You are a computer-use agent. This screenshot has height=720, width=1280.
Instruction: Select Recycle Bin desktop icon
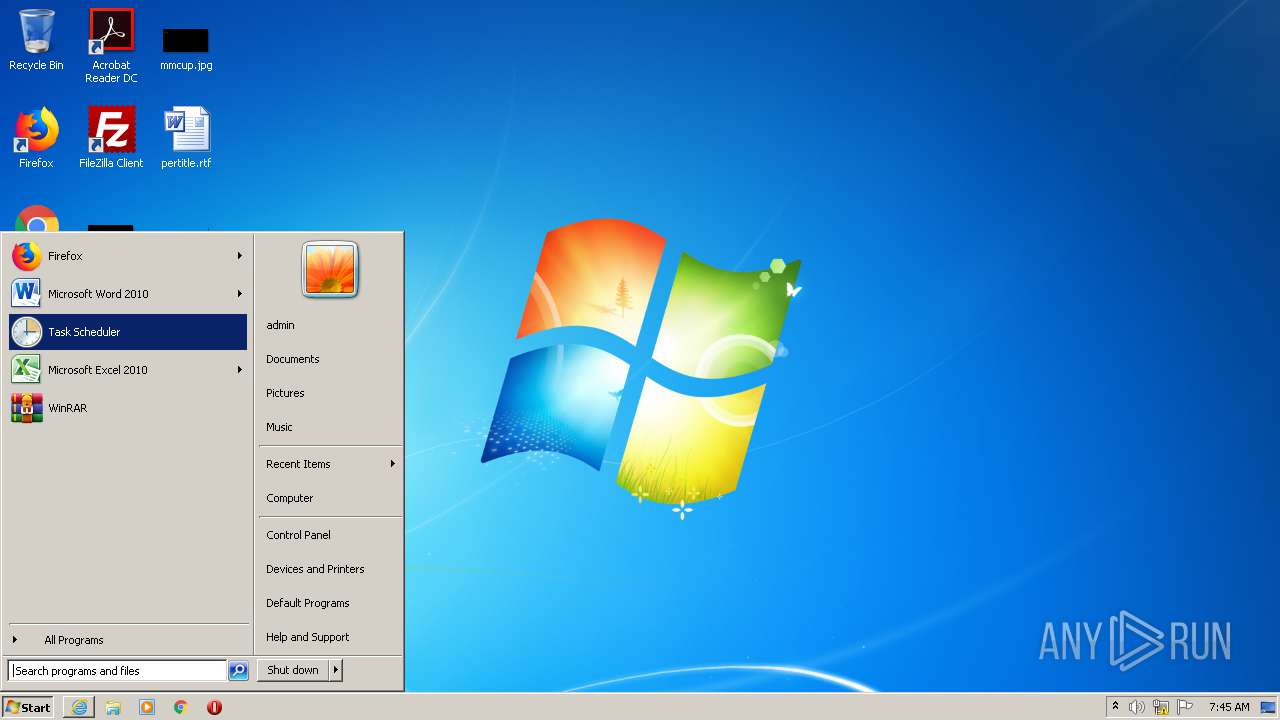point(36,40)
